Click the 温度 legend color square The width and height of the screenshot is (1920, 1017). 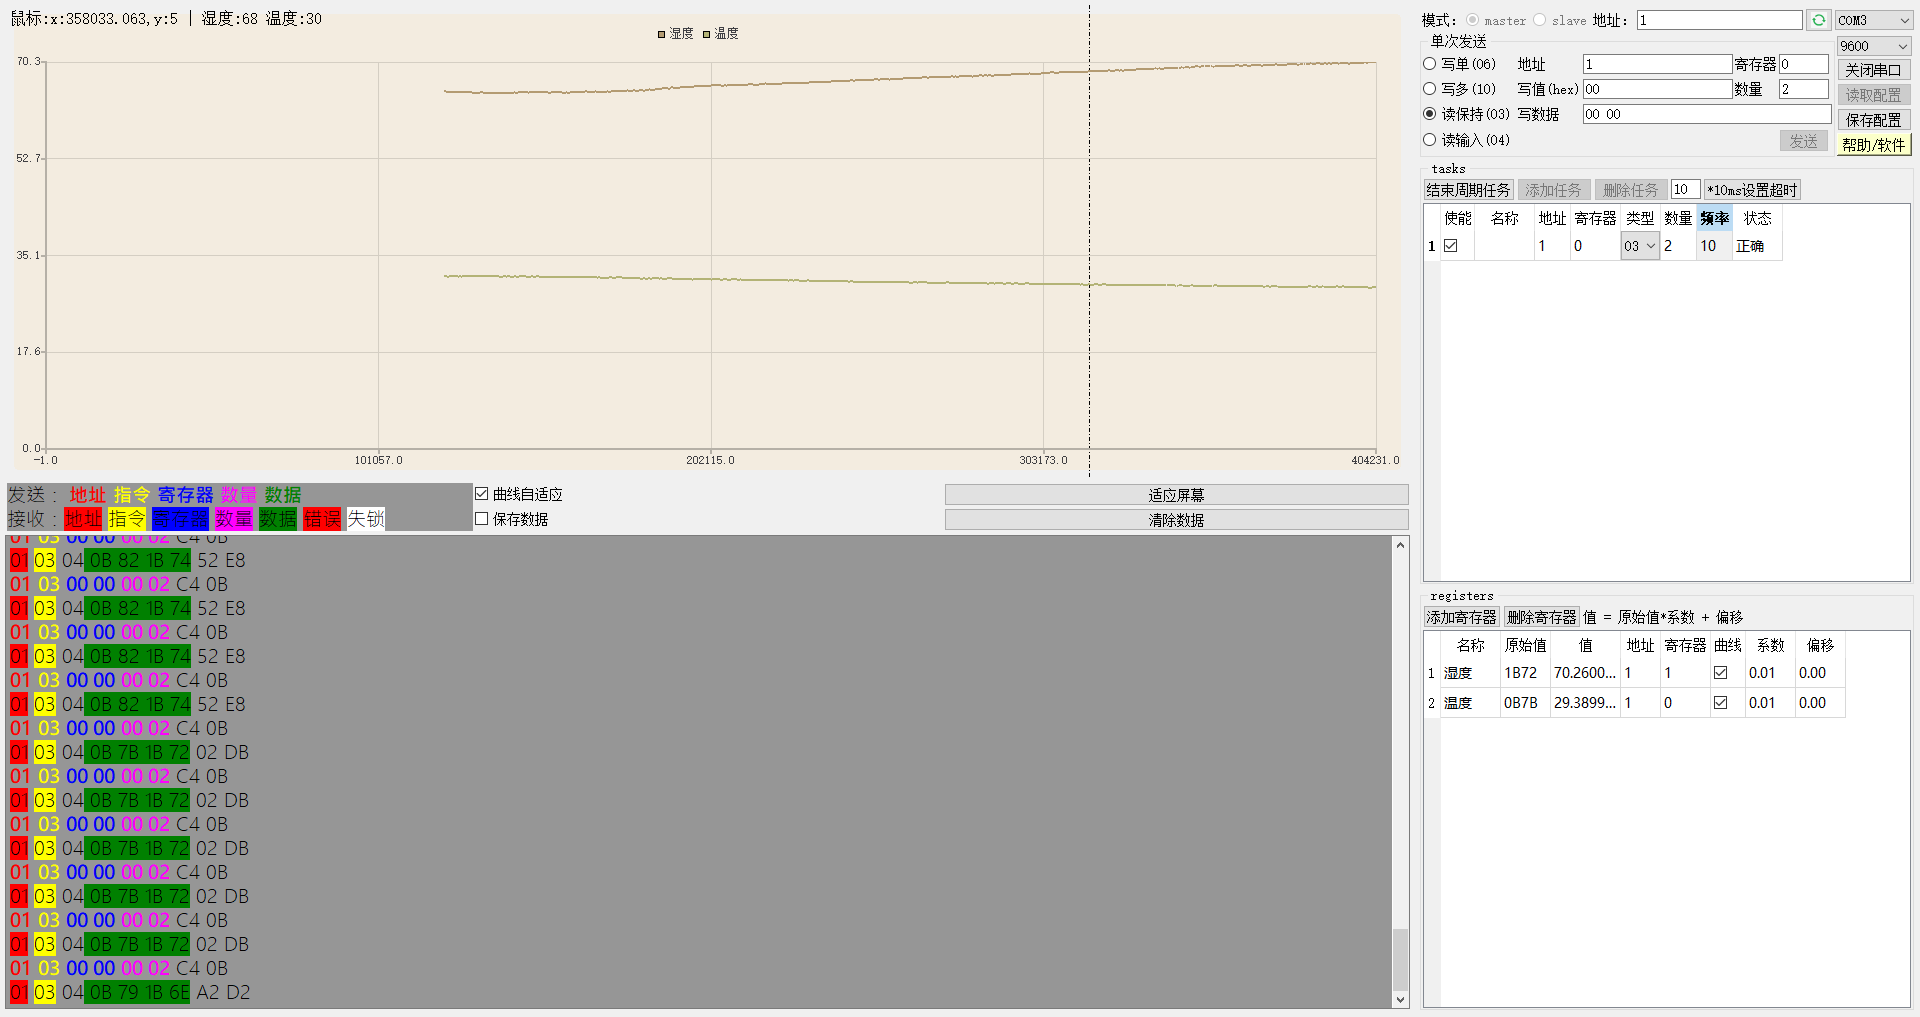(708, 33)
